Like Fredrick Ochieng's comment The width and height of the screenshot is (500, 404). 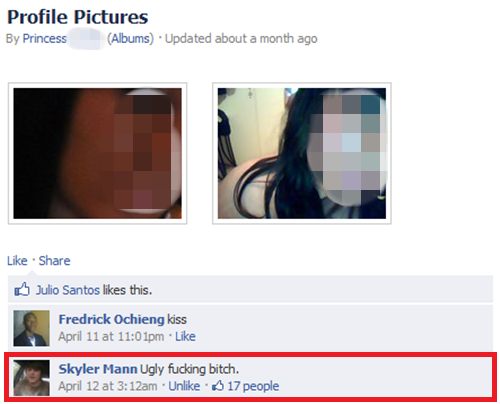(x=185, y=336)
